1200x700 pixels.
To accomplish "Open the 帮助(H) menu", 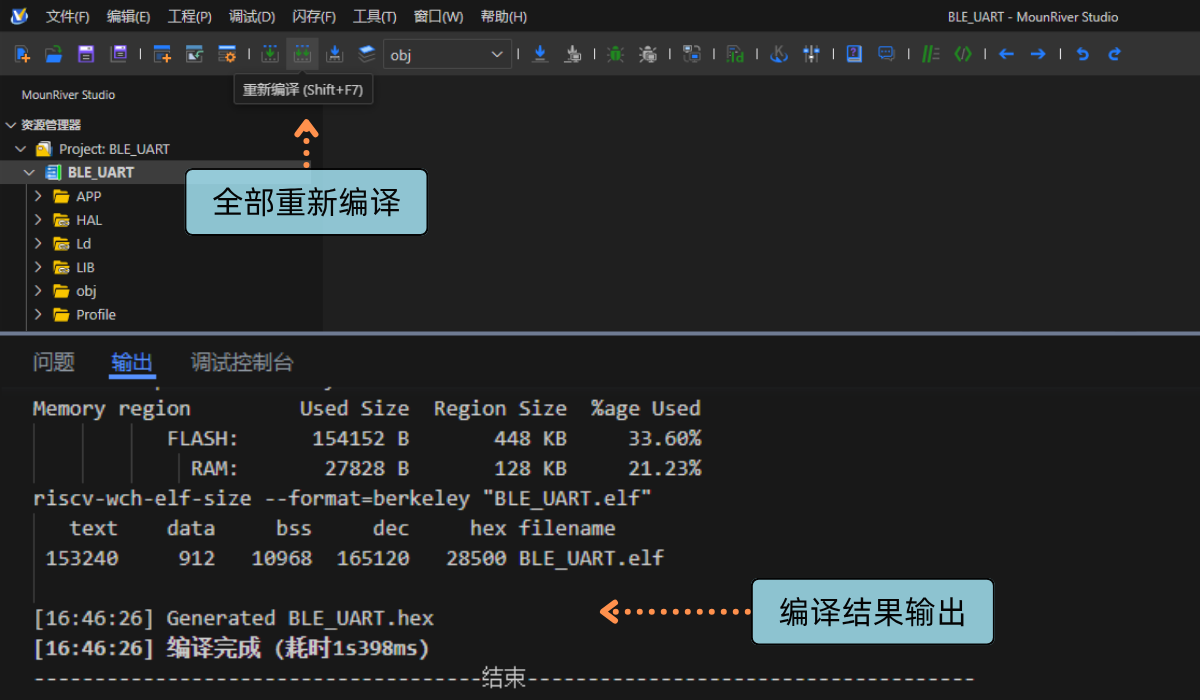I will coord(504,17).
